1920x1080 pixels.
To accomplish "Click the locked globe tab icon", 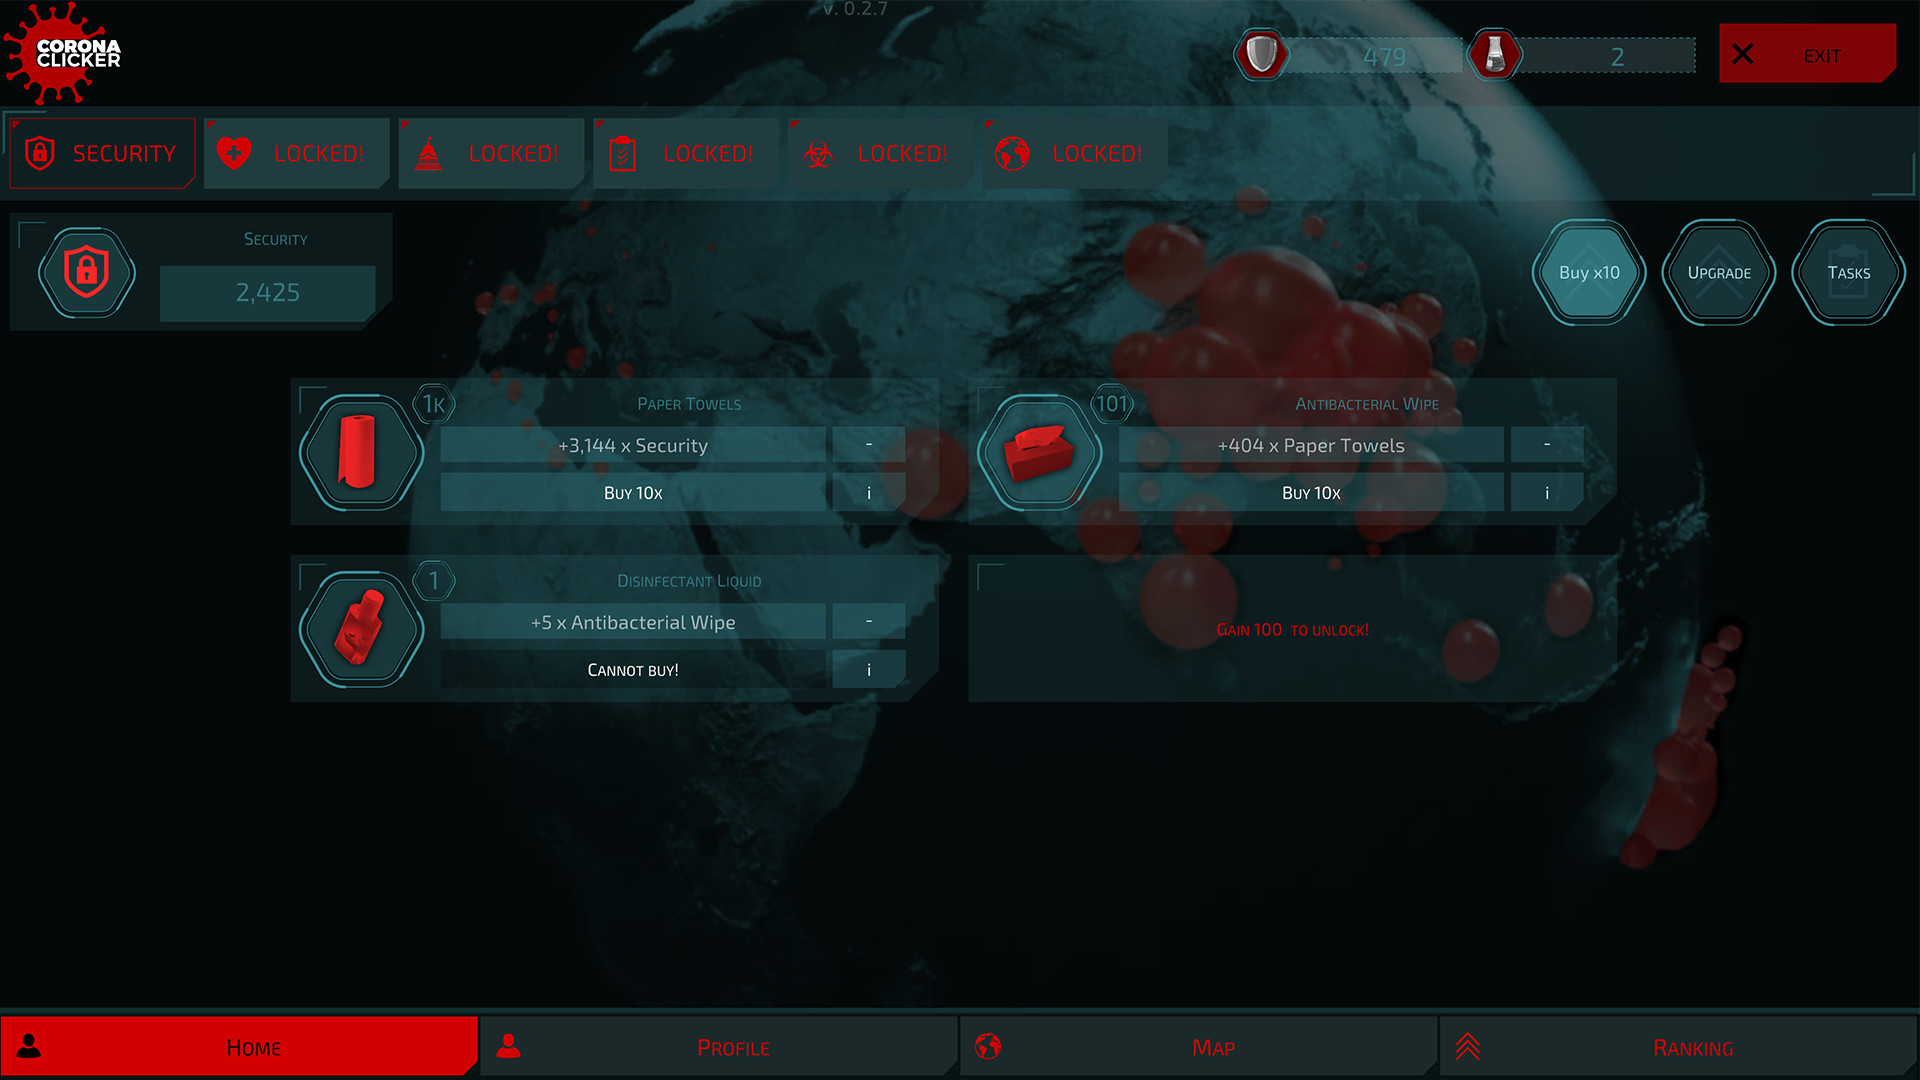I will tap(1012, 153).
